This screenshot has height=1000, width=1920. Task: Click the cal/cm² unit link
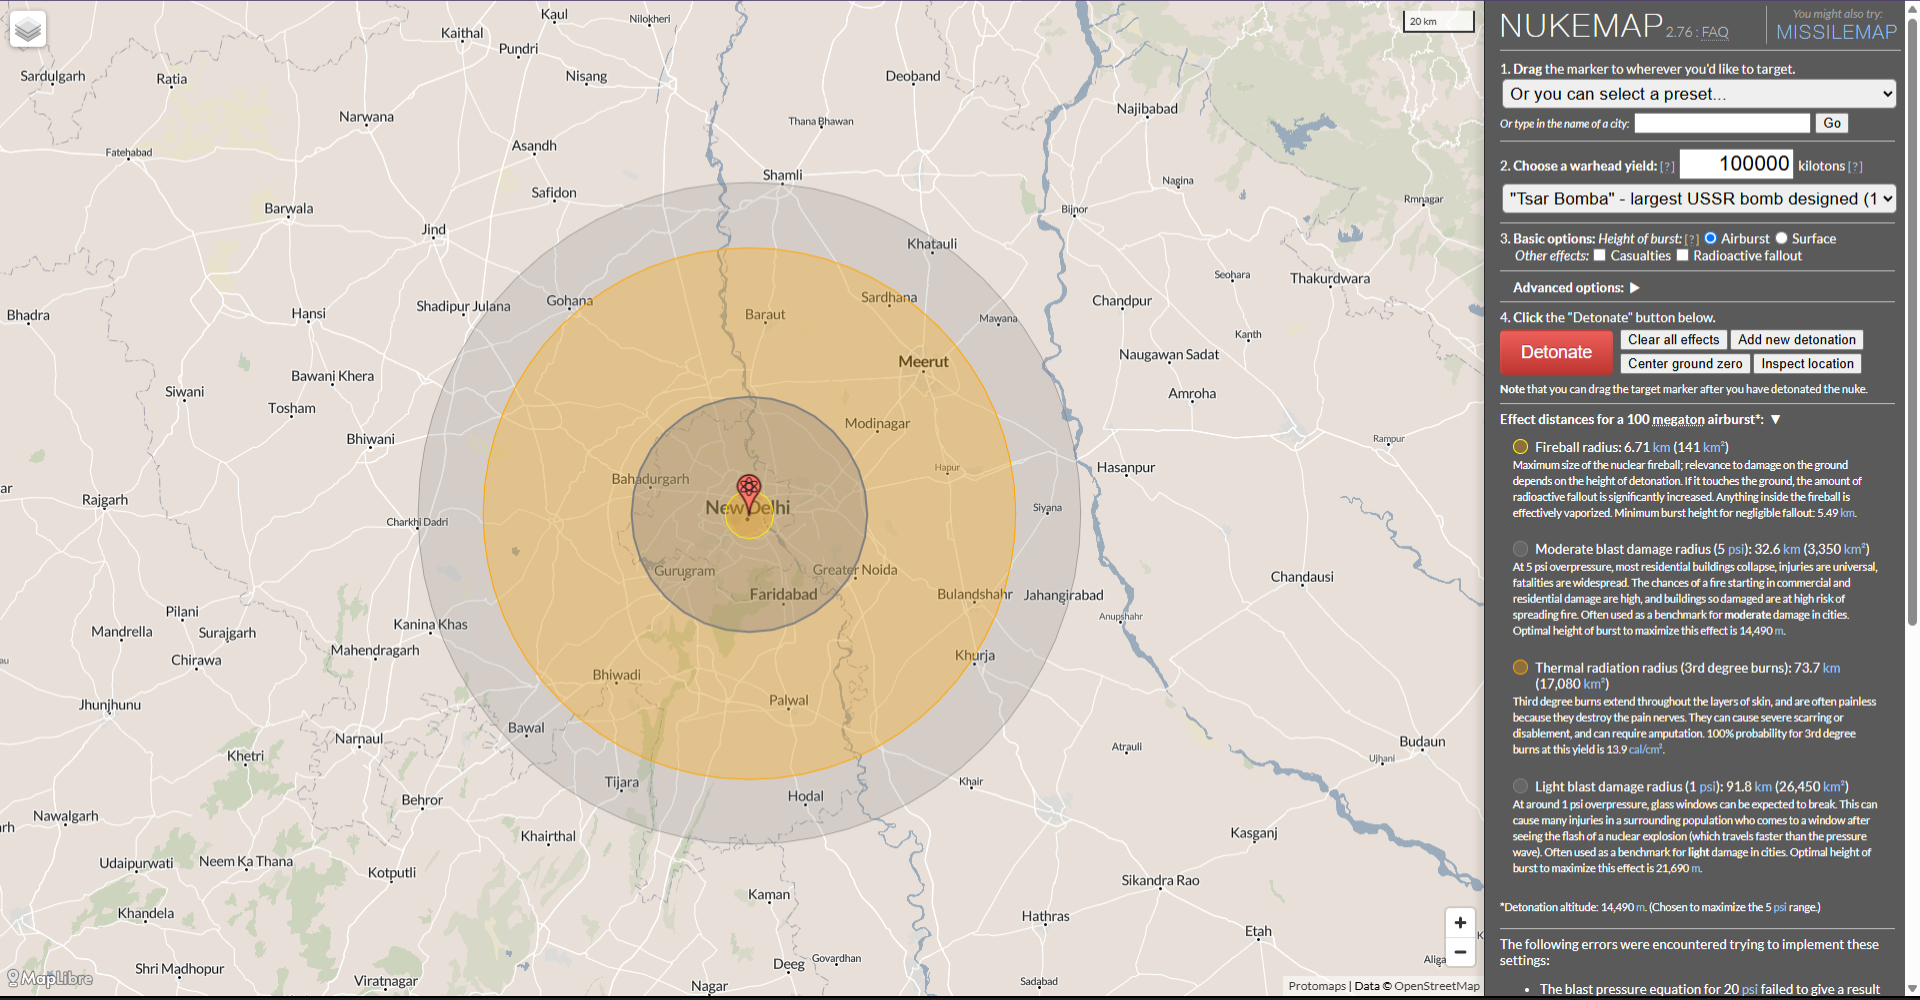click(x=1645, y=749)
